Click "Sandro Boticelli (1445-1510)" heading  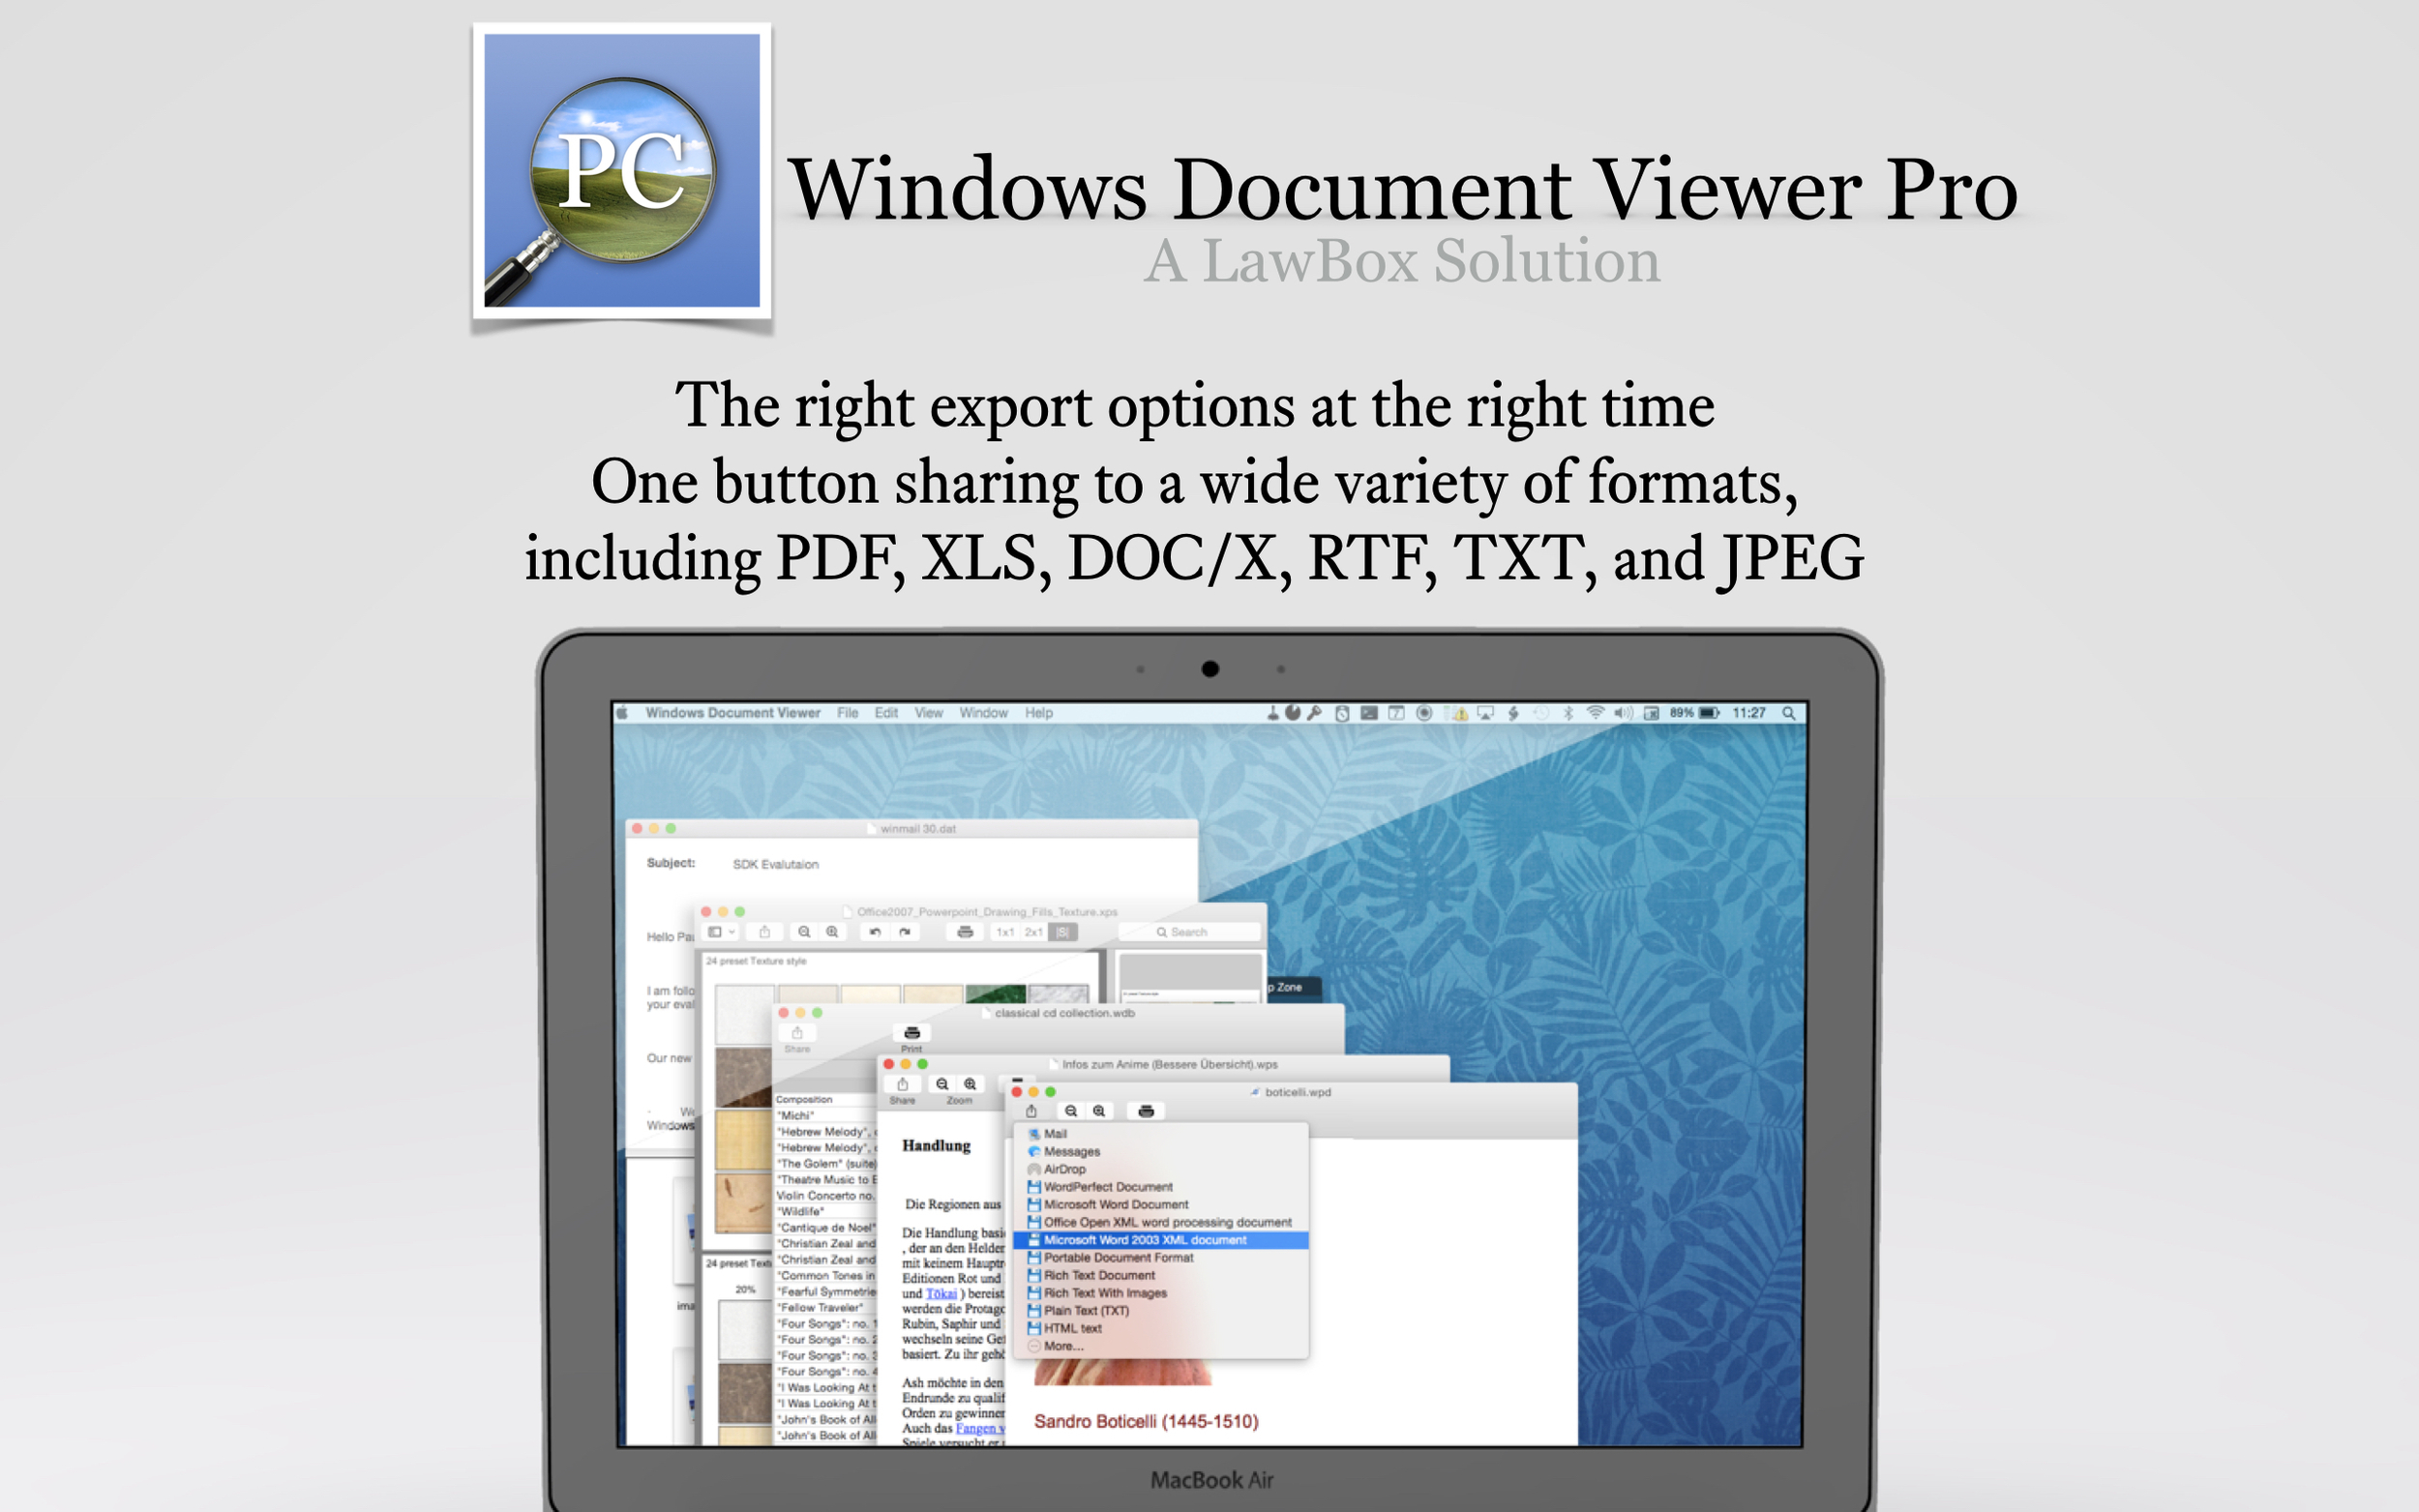1146,1422
